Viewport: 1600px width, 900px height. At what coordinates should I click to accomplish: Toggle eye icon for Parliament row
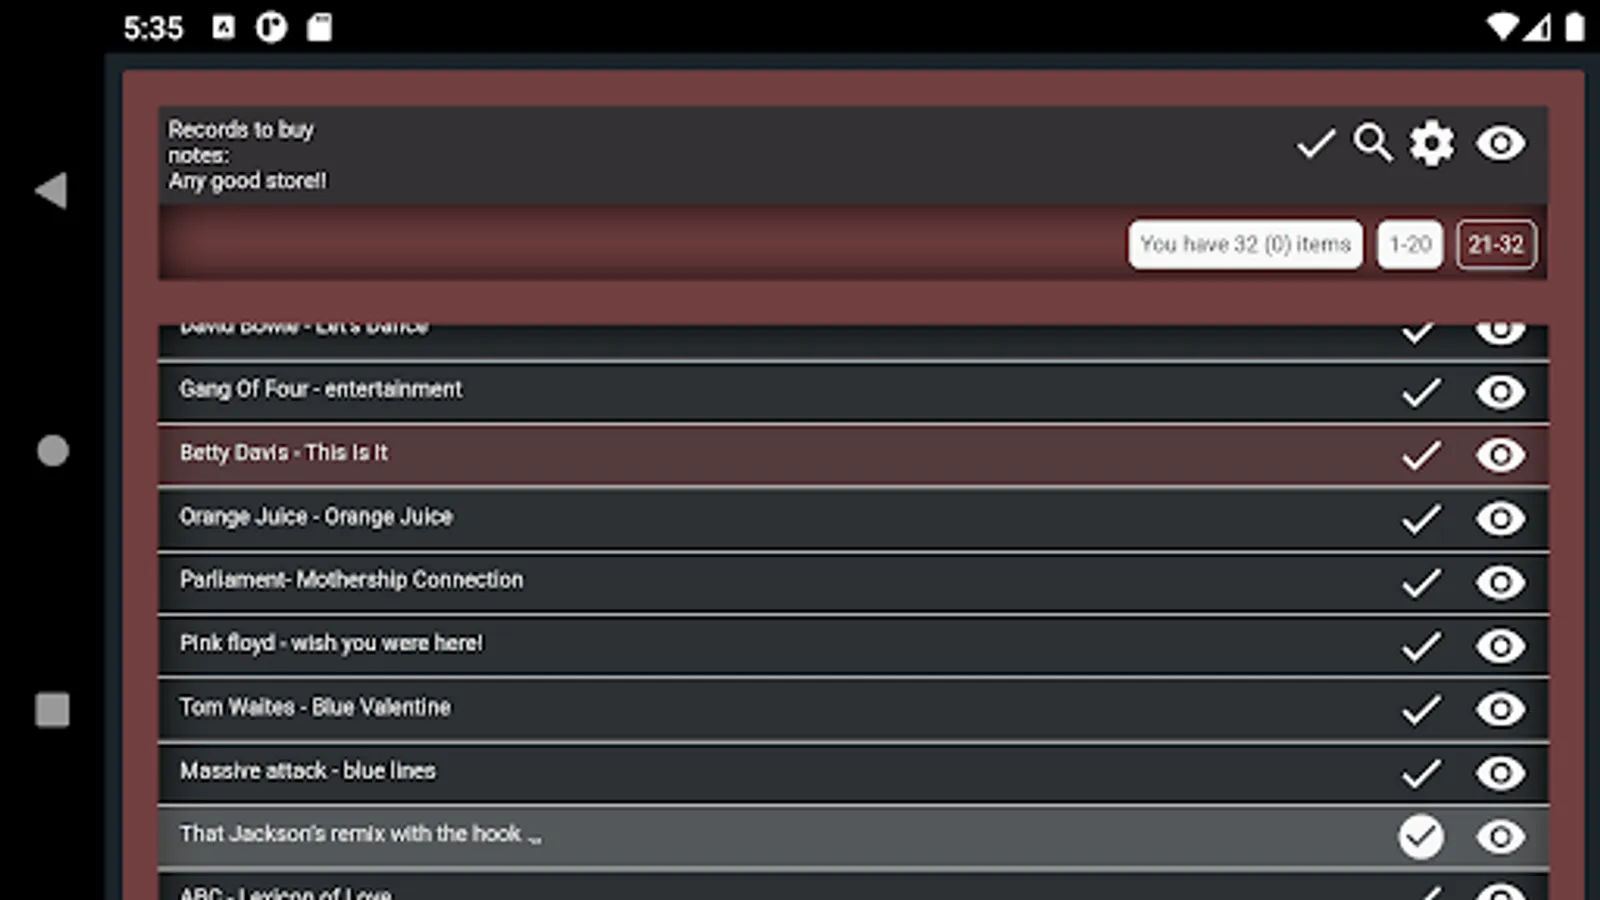point(1501,582)
